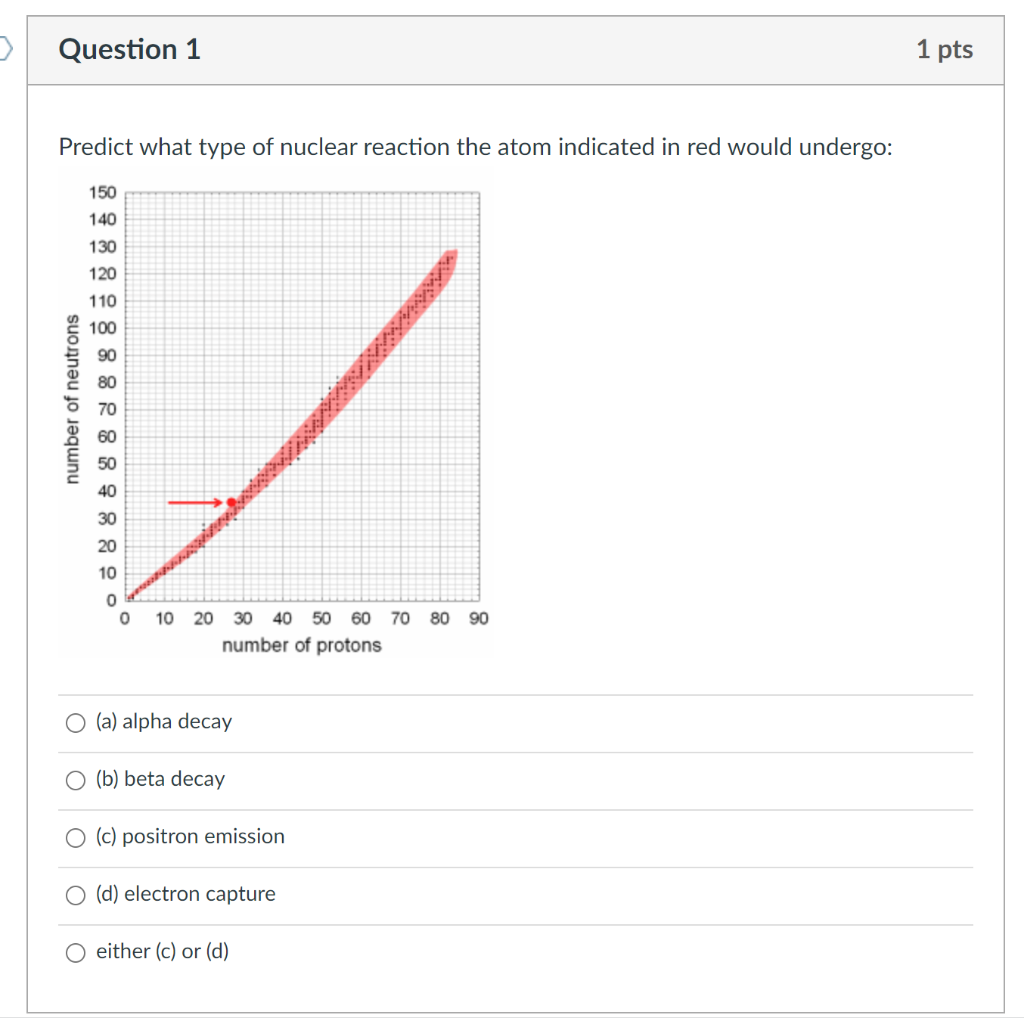1024x1018 pixels.
Task: Choose the beta decay answer option
Action: pyautogui.click(x=75, y=780)
